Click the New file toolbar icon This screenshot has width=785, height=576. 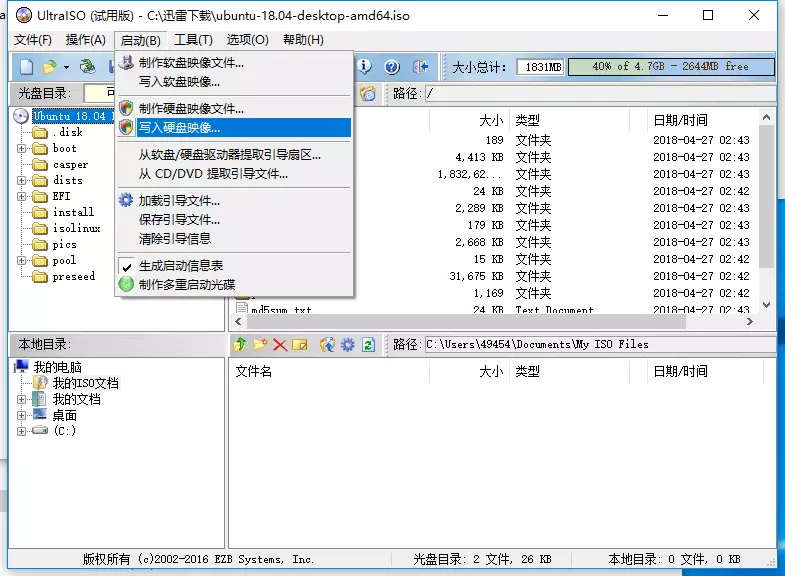[27, 67]
